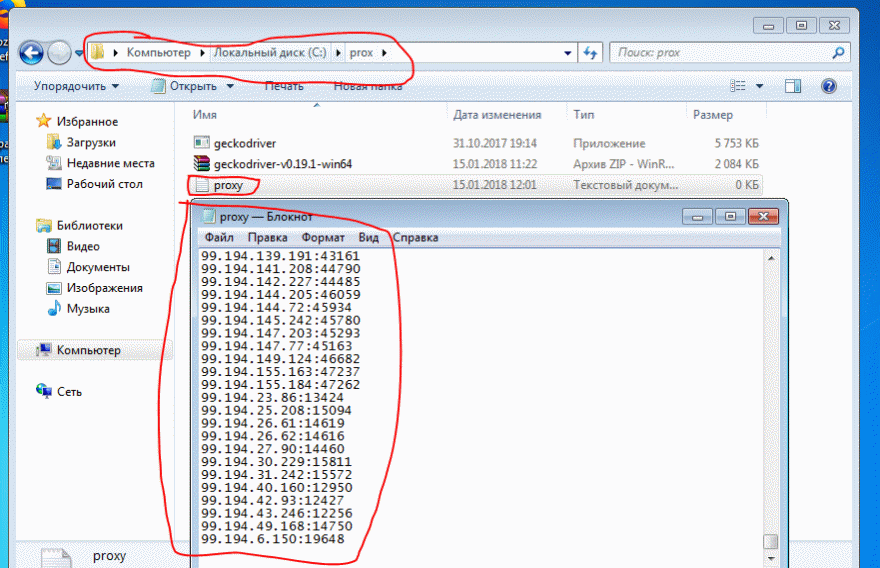
Task: Click Notepad scrollbar down arrow
Action: tap(771, 558)
